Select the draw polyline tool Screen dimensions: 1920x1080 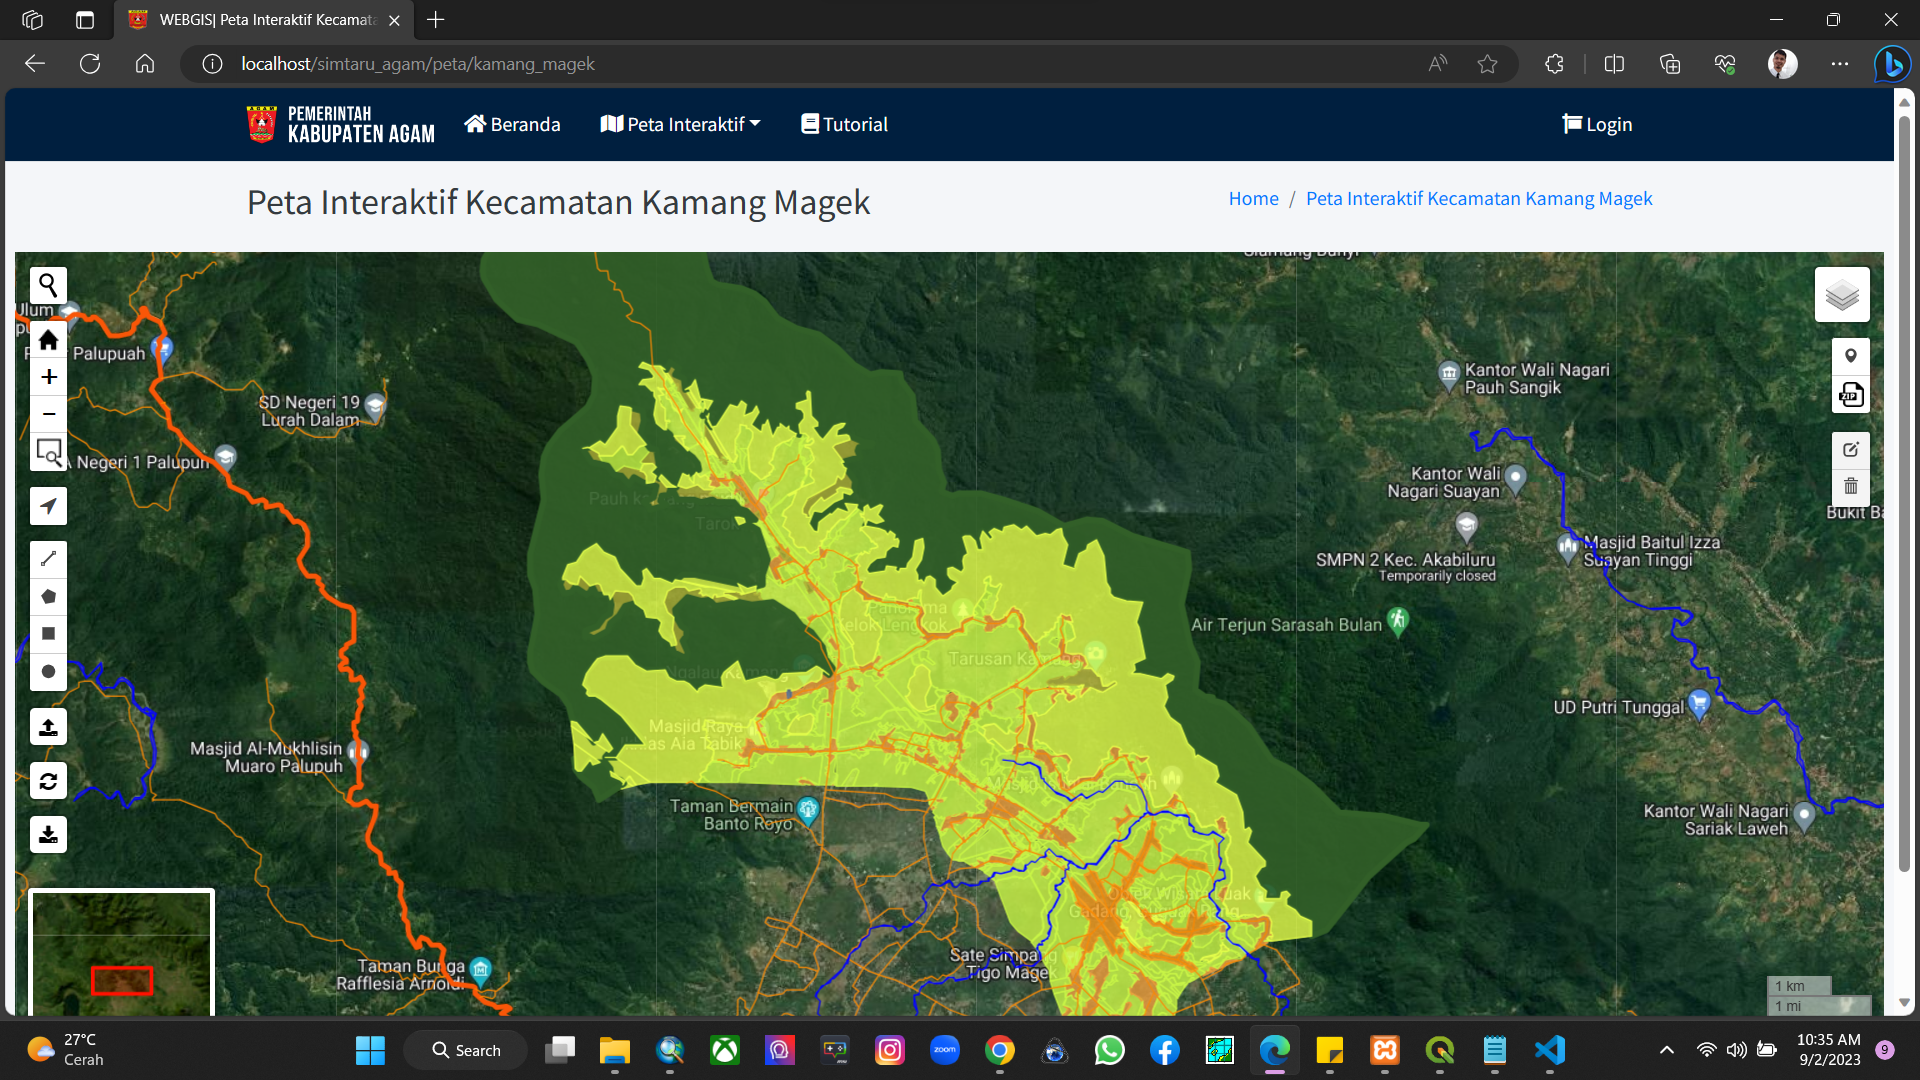click(48, 559)
